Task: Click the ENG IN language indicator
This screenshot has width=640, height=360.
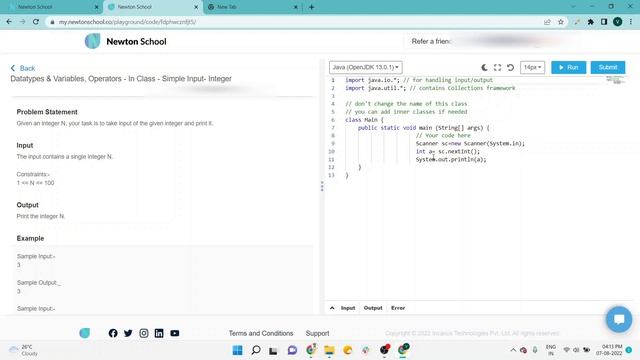Action: pos(551,350)
